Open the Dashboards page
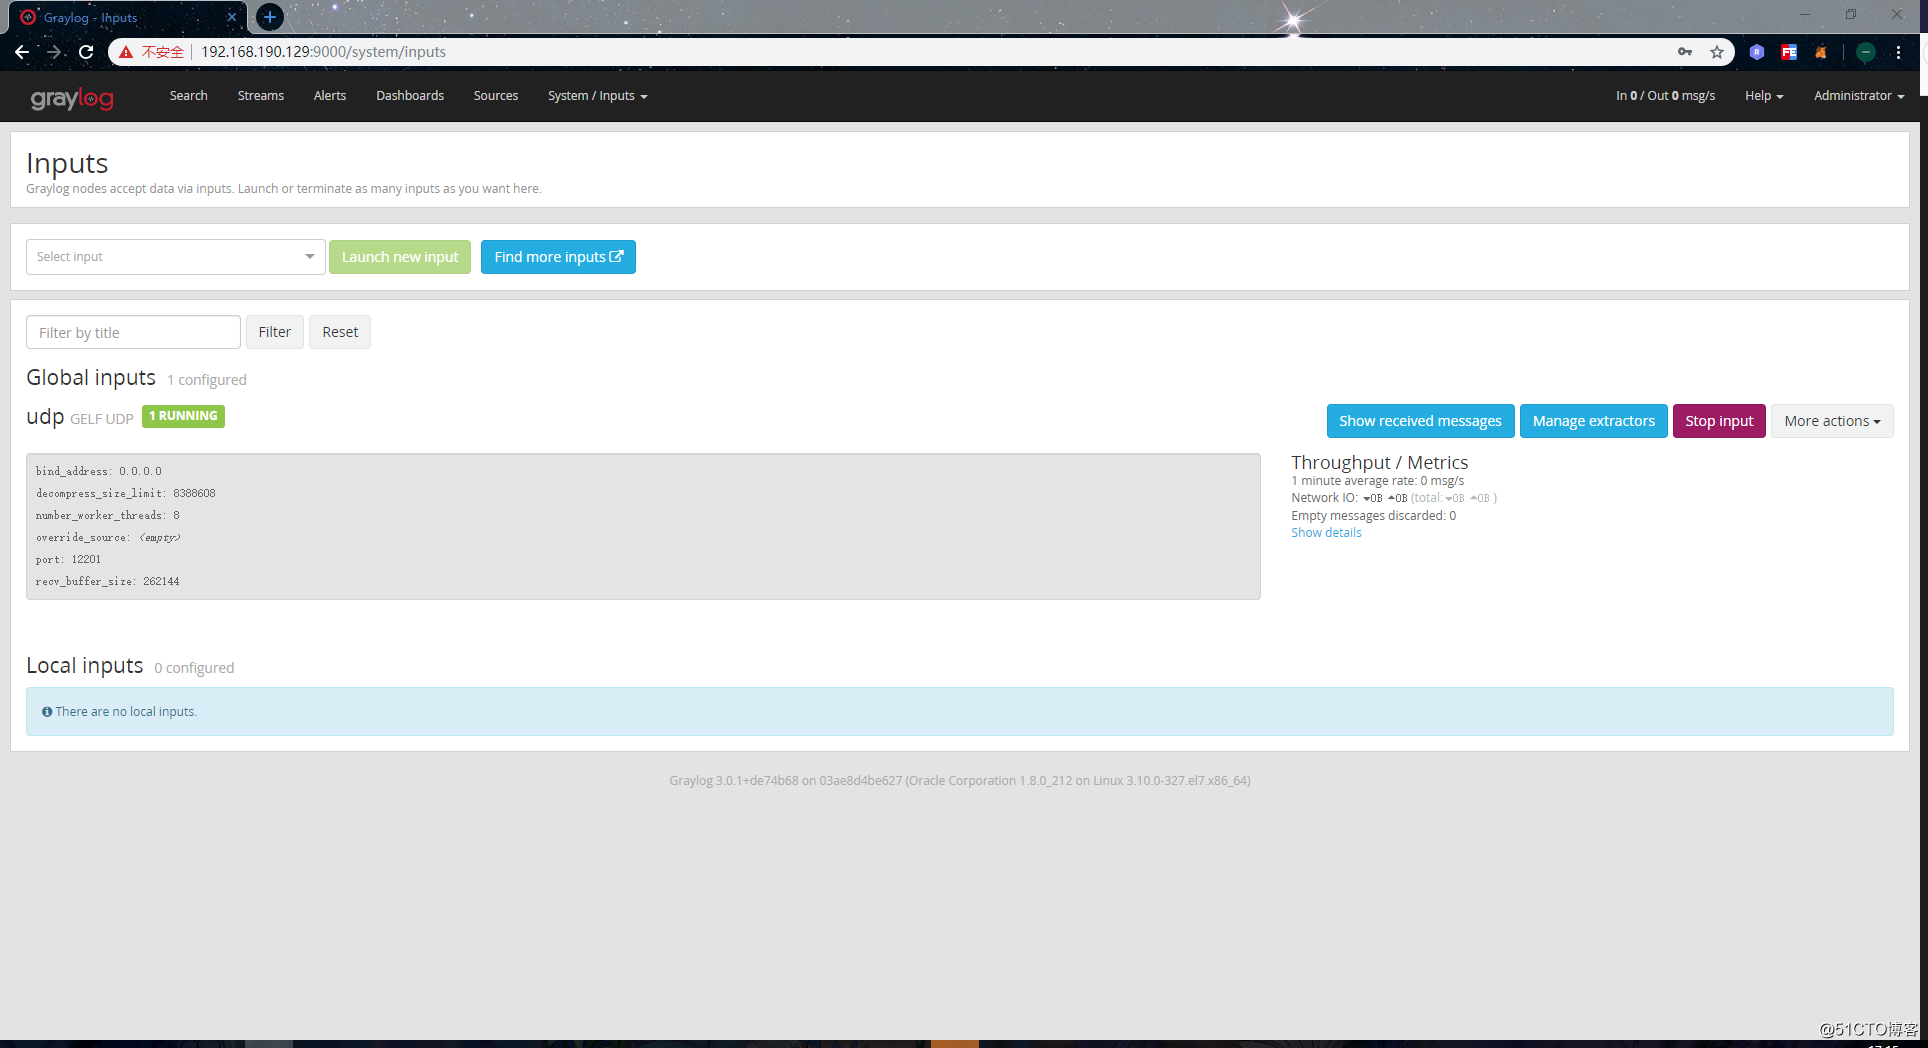 pos(410,96)
